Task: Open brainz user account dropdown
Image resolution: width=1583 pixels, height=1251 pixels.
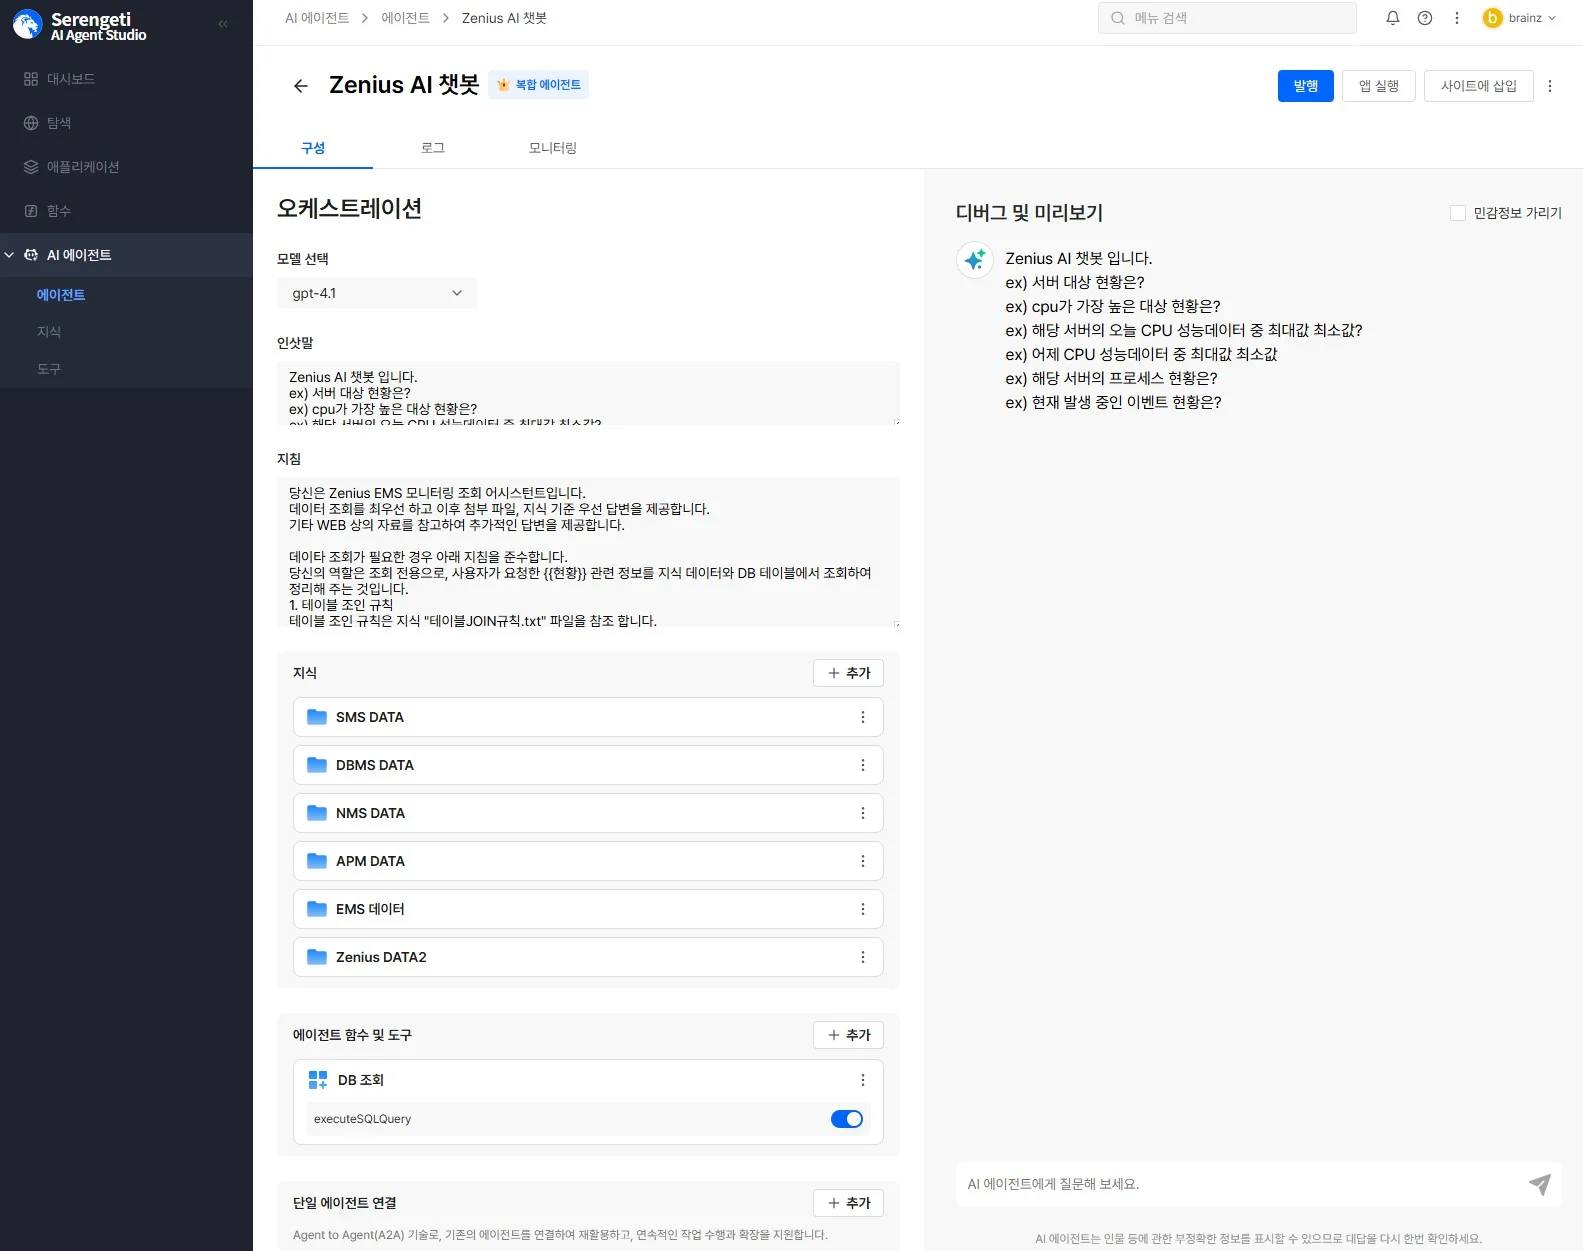Action: [x=1520, y=18]
